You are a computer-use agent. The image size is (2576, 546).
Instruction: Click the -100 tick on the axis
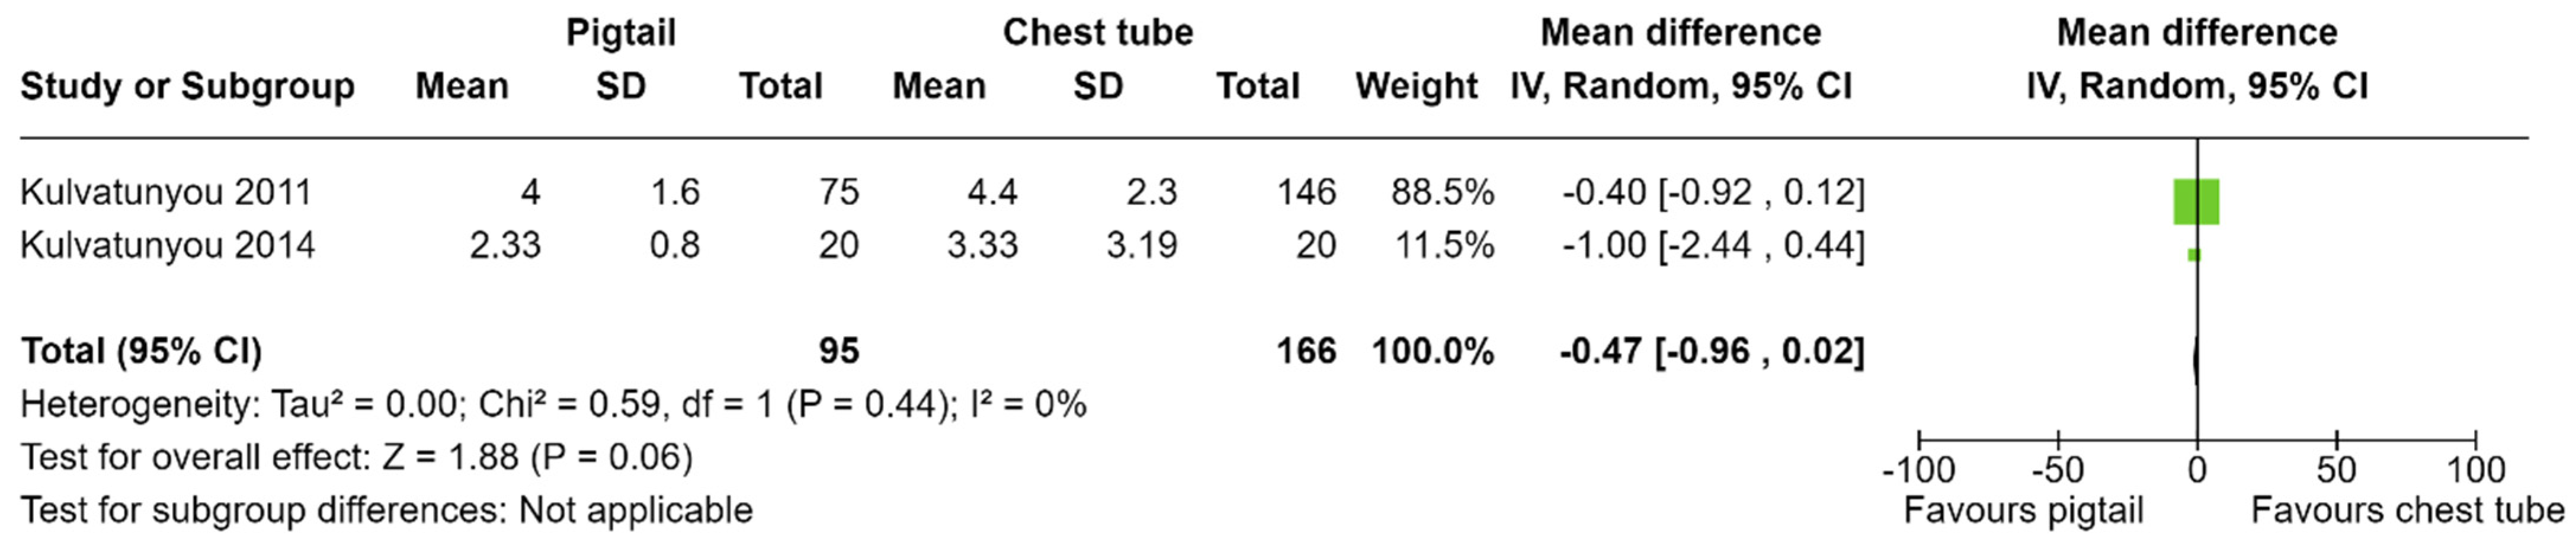pyautogui.click(x=1918, y=470)
